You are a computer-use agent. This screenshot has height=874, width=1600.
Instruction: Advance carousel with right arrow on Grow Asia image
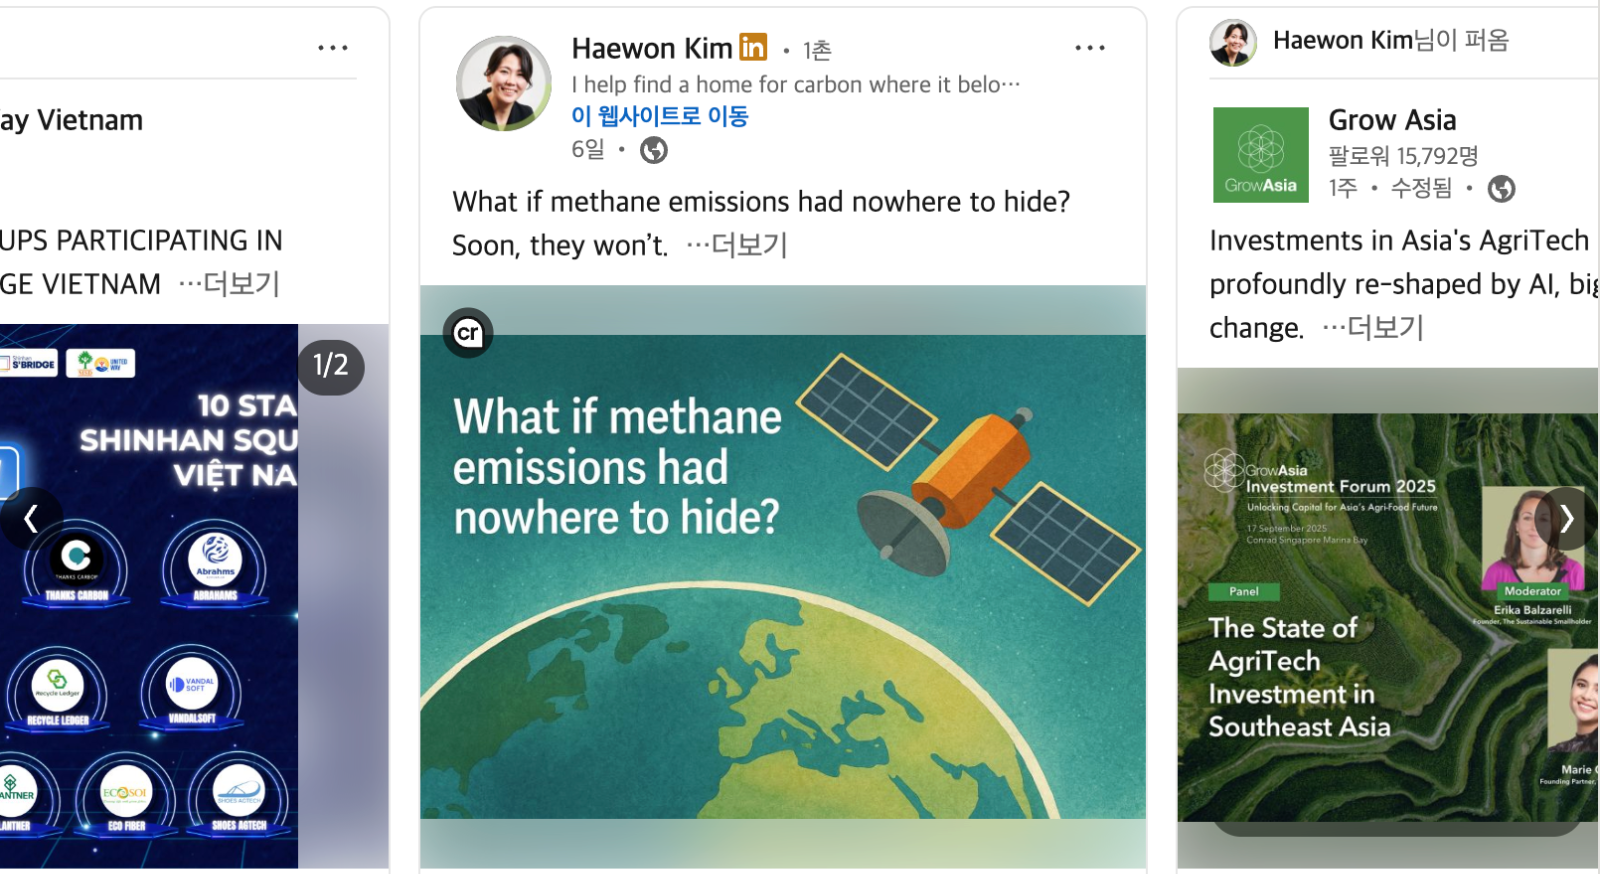(1566, 518)
